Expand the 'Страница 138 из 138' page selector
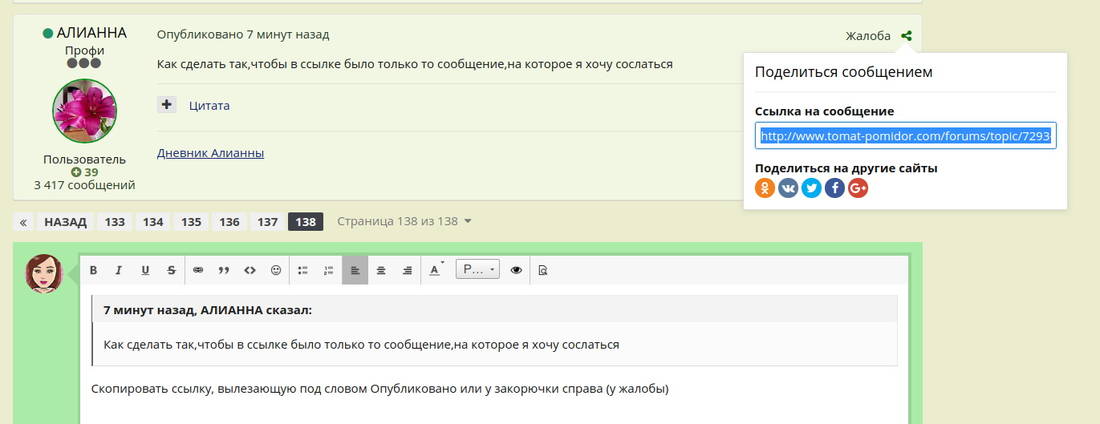Viewport: 1100px width, 424px height. coord(404,221)
